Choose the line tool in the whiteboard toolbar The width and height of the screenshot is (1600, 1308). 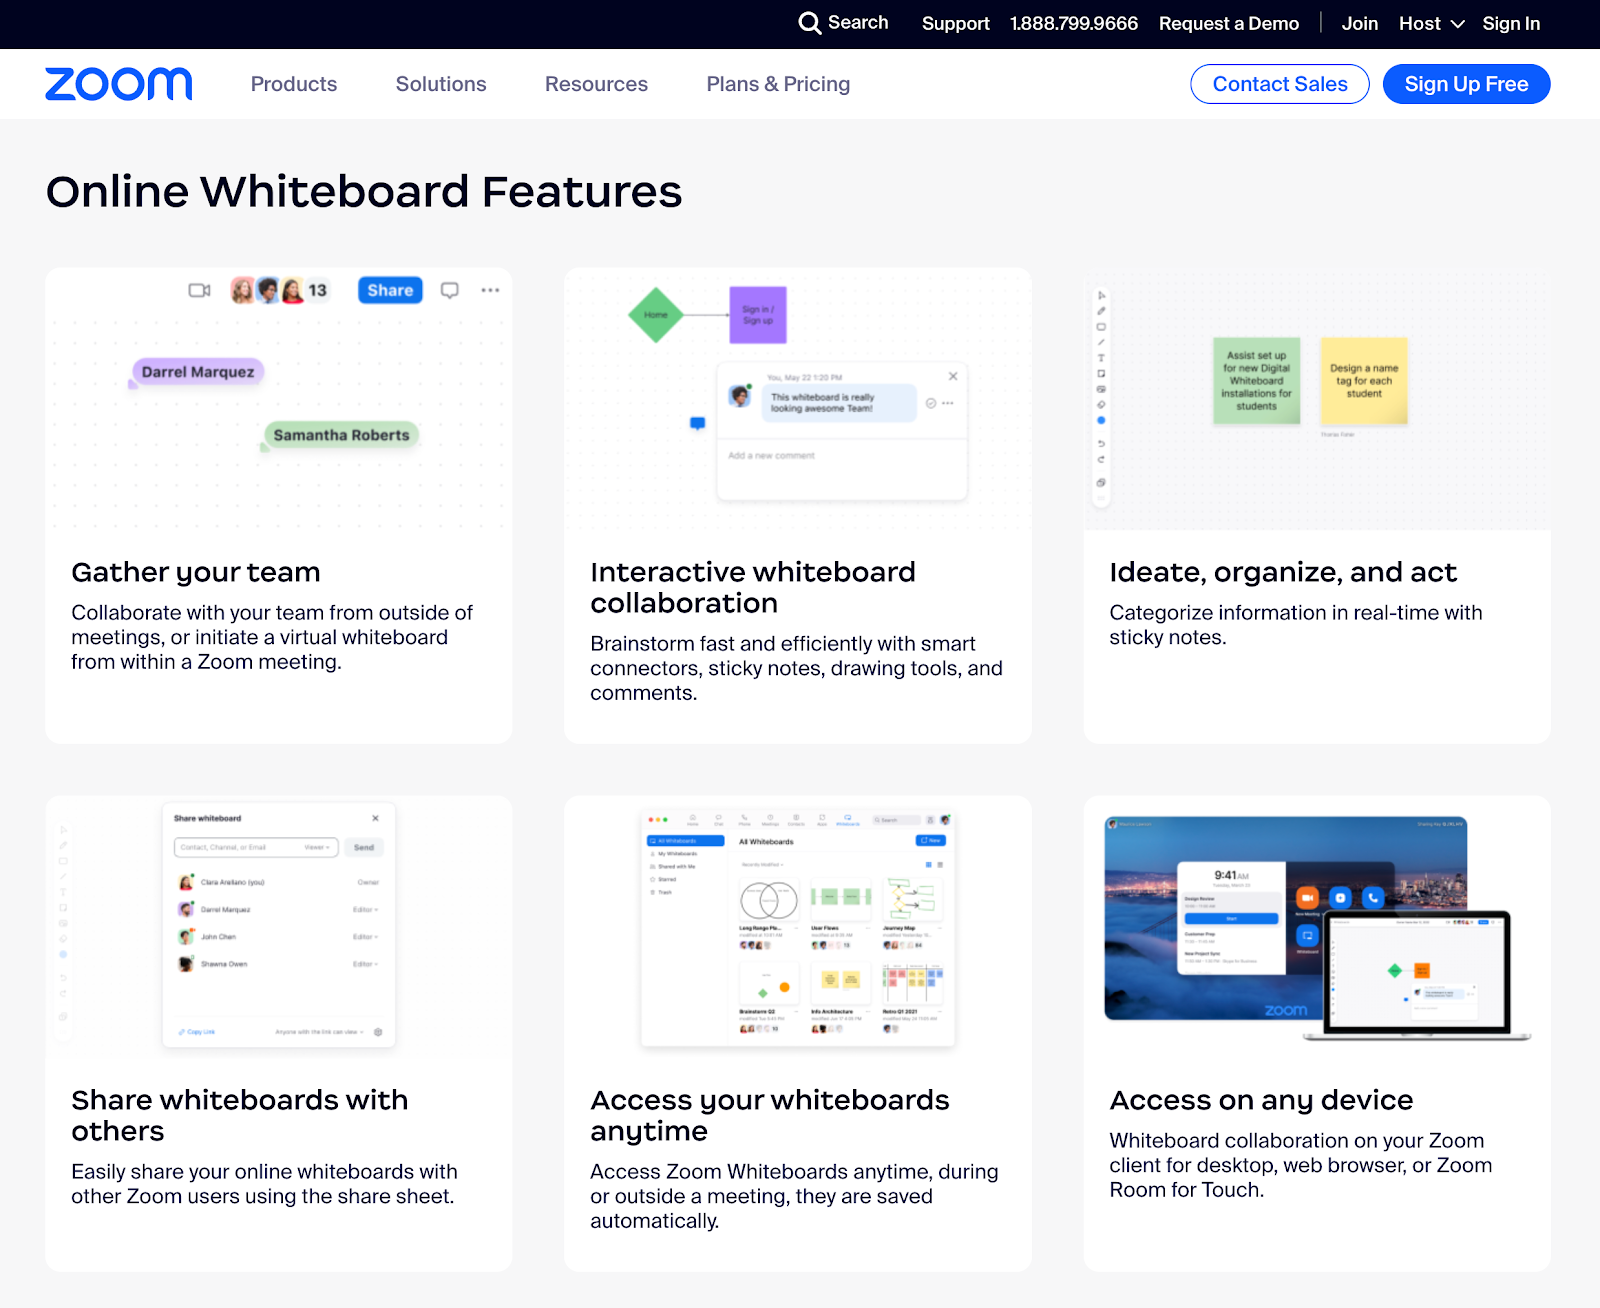click(1101, 342)
